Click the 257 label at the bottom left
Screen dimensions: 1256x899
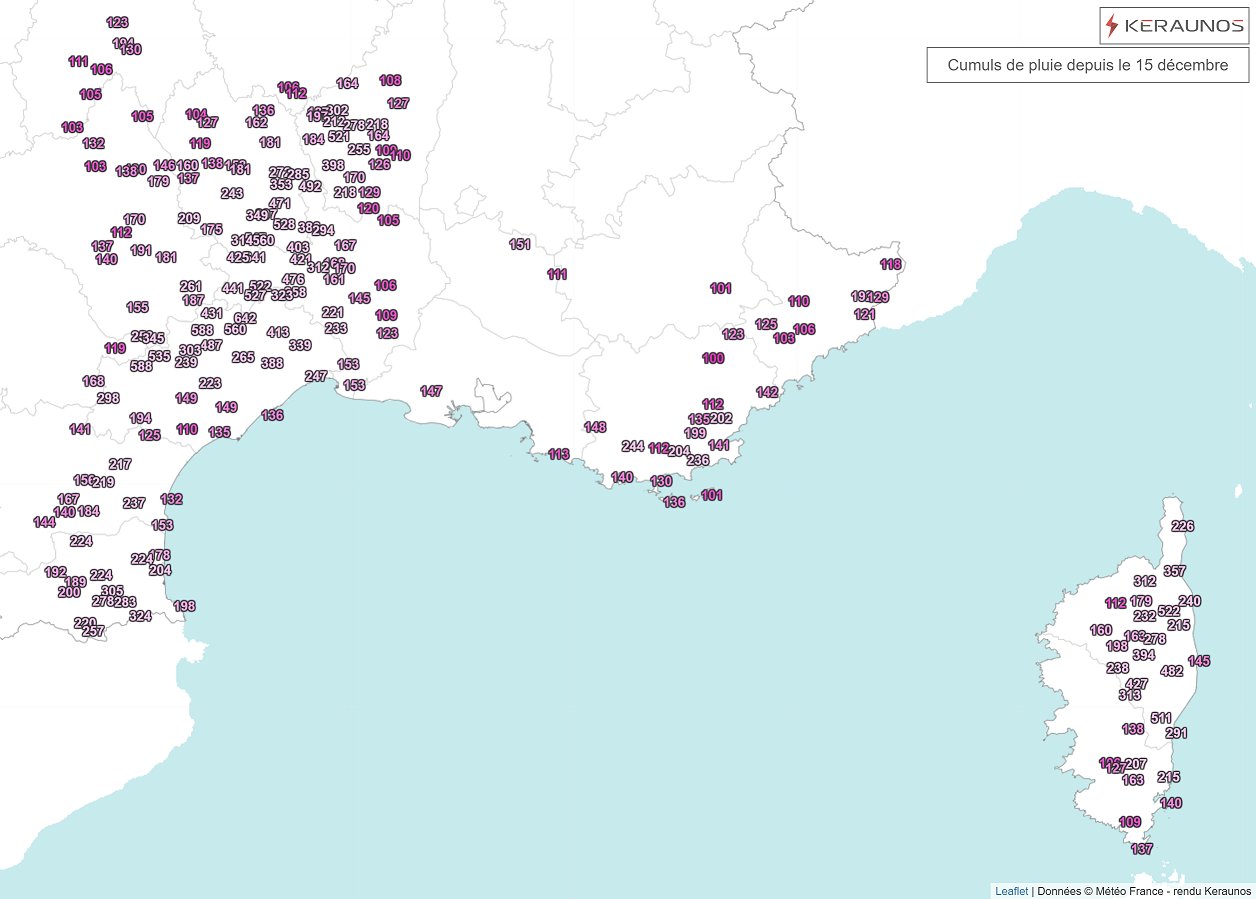tap(93, 631)
